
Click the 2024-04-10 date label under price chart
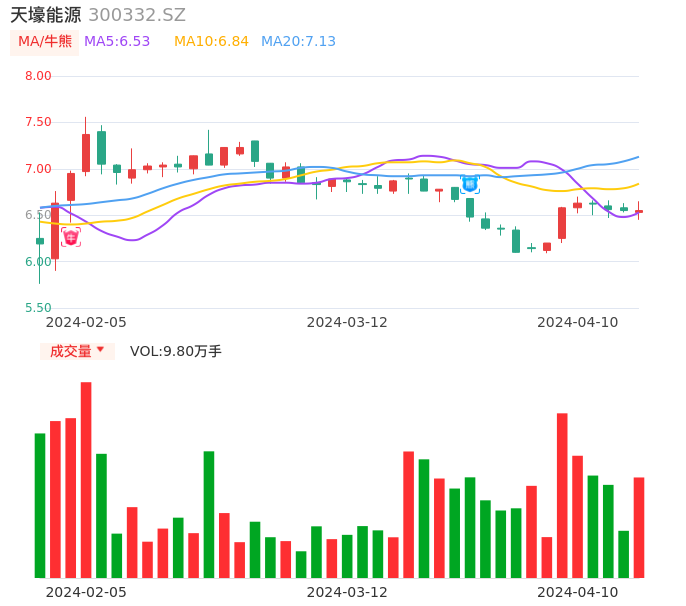coord(577,322)
